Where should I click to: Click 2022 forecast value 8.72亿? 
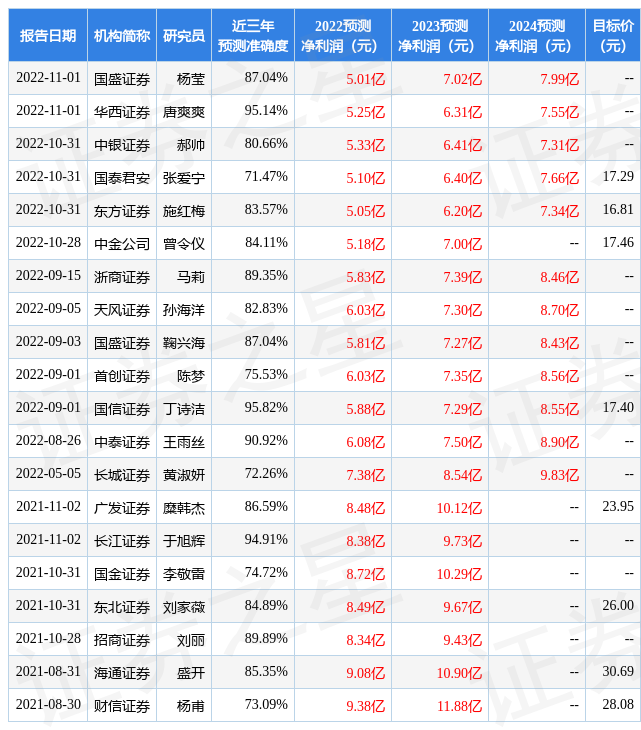click(365, 575)
